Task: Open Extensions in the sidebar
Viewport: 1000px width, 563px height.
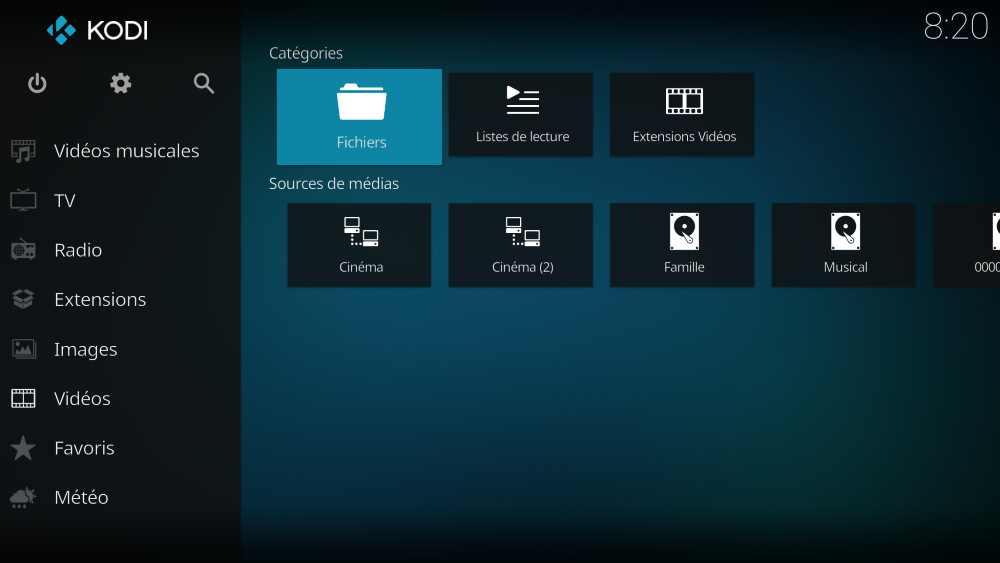Action: coord(100,299)
